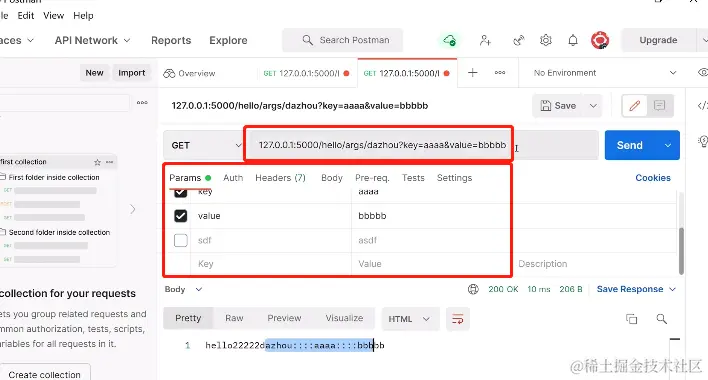The width and height of the screenshot is (708, 380).
Task: Open the notifications bell
Action: pyautogui.click(x=573, y=40)
